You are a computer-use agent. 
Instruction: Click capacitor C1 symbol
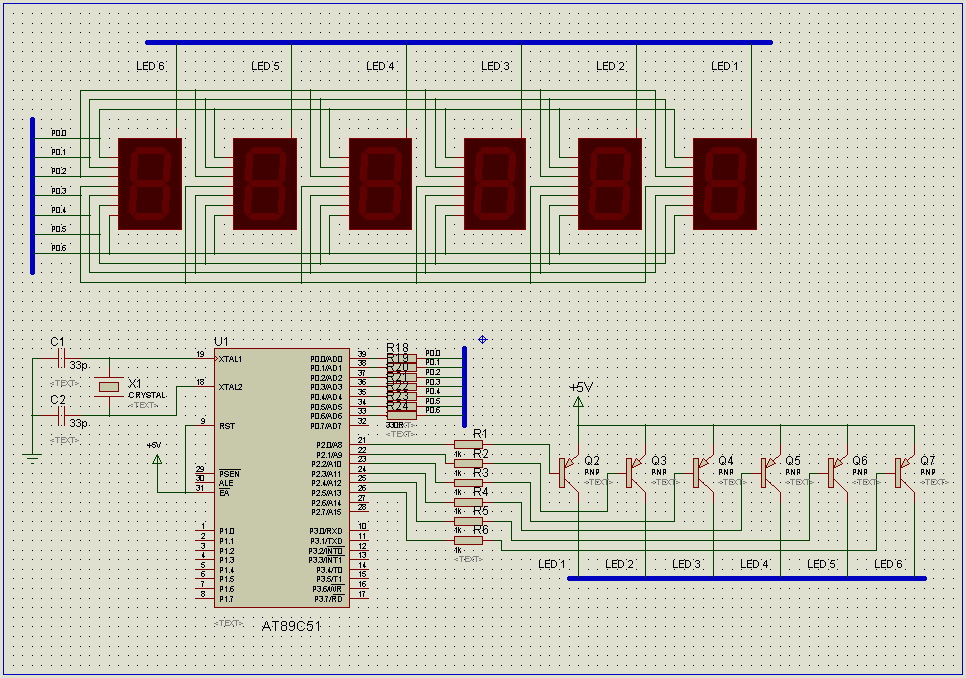pos(61,358)
